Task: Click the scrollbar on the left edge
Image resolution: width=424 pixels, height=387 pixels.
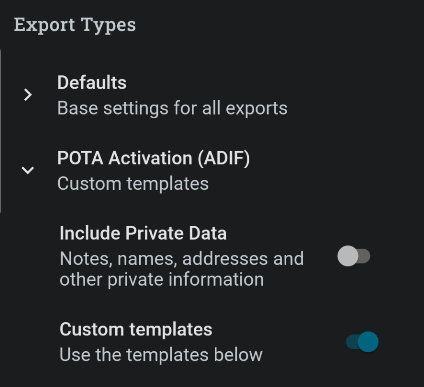Action: (x=1, y=131)
